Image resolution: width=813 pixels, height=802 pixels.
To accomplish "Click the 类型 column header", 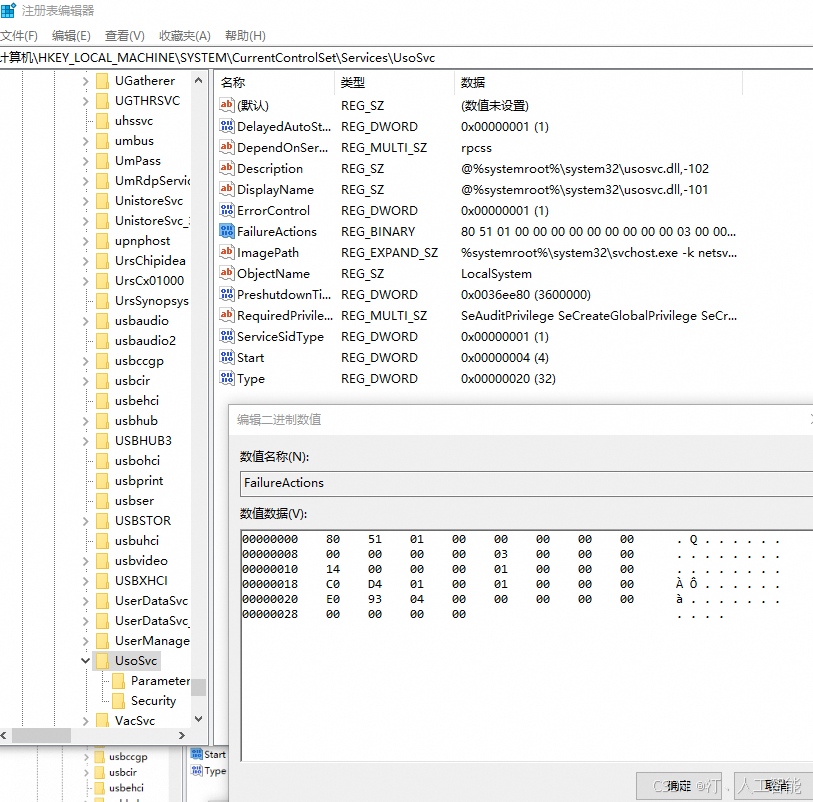I will pos(395,82).
